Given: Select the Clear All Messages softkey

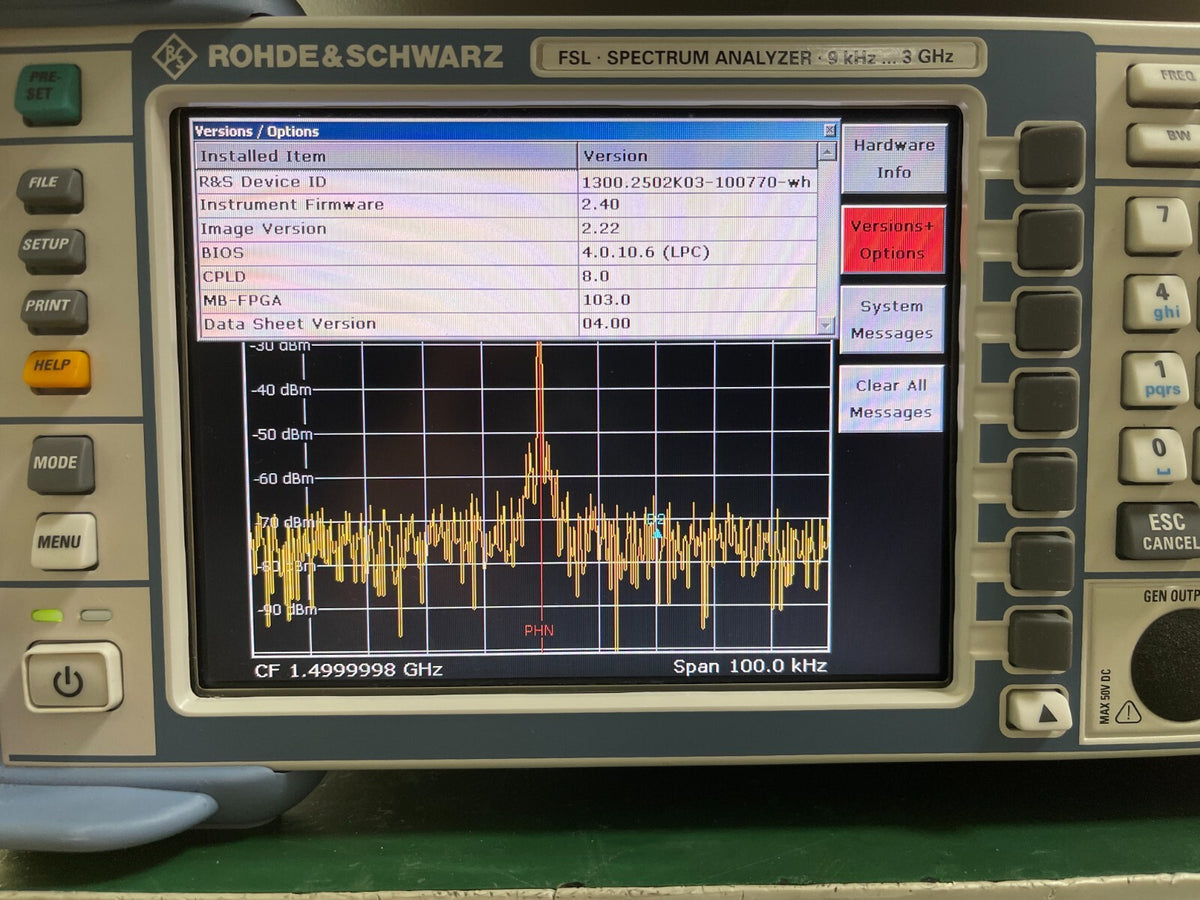Looking at the screenshot, I should point(890,399).
